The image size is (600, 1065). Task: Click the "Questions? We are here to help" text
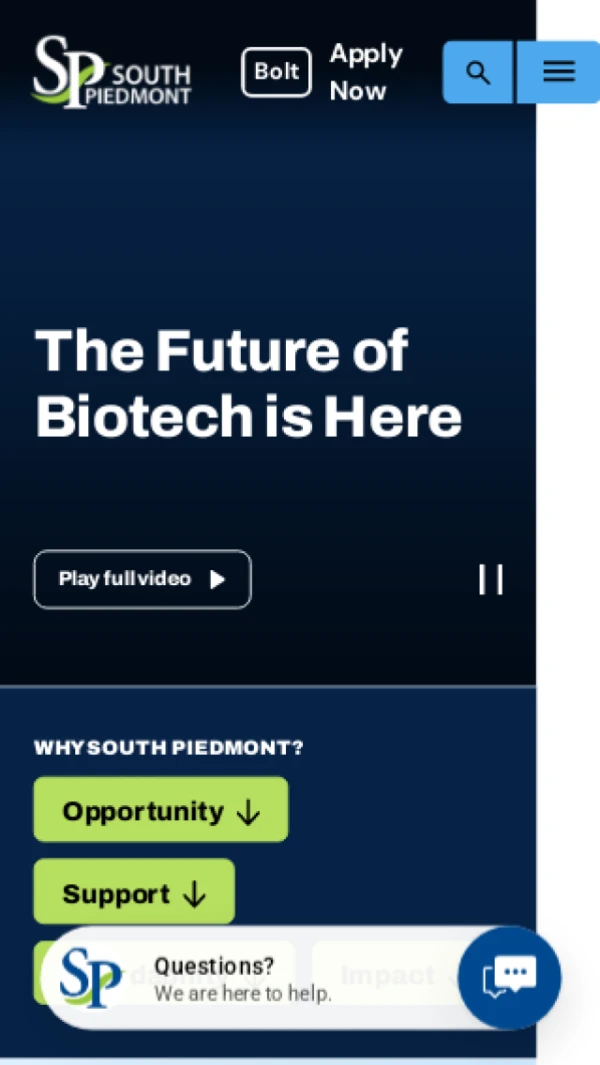243,979
